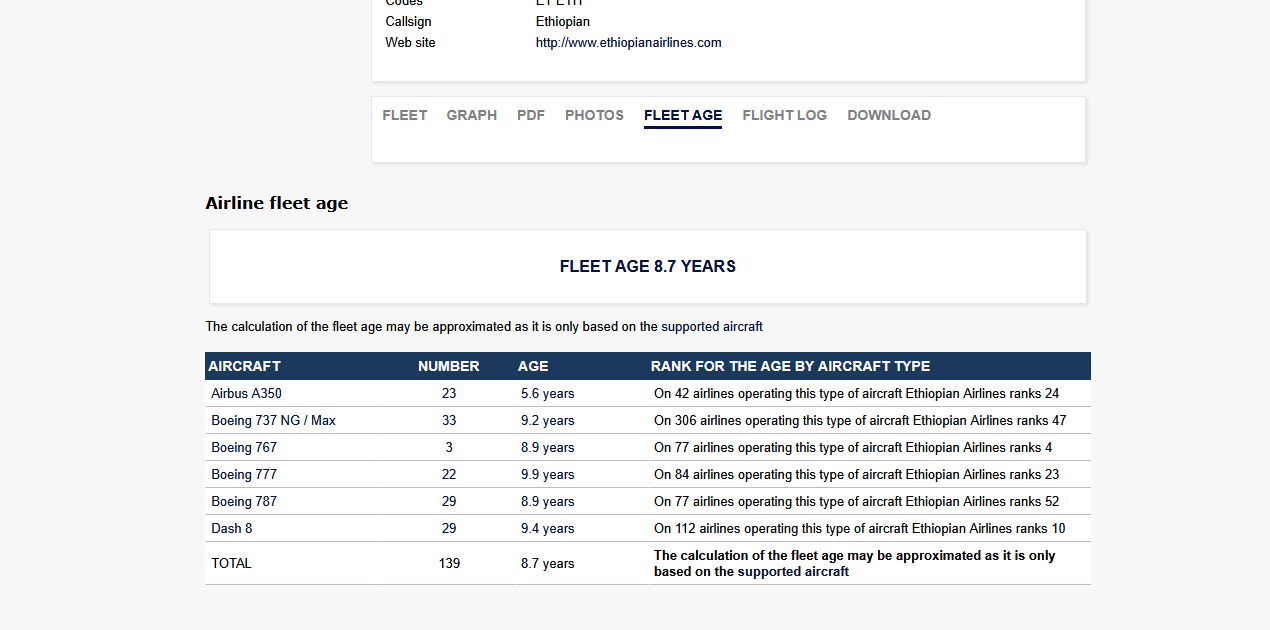Switch to the GRAPH tab
This screenshot has width=1270, height=630.
coord(471,115)
